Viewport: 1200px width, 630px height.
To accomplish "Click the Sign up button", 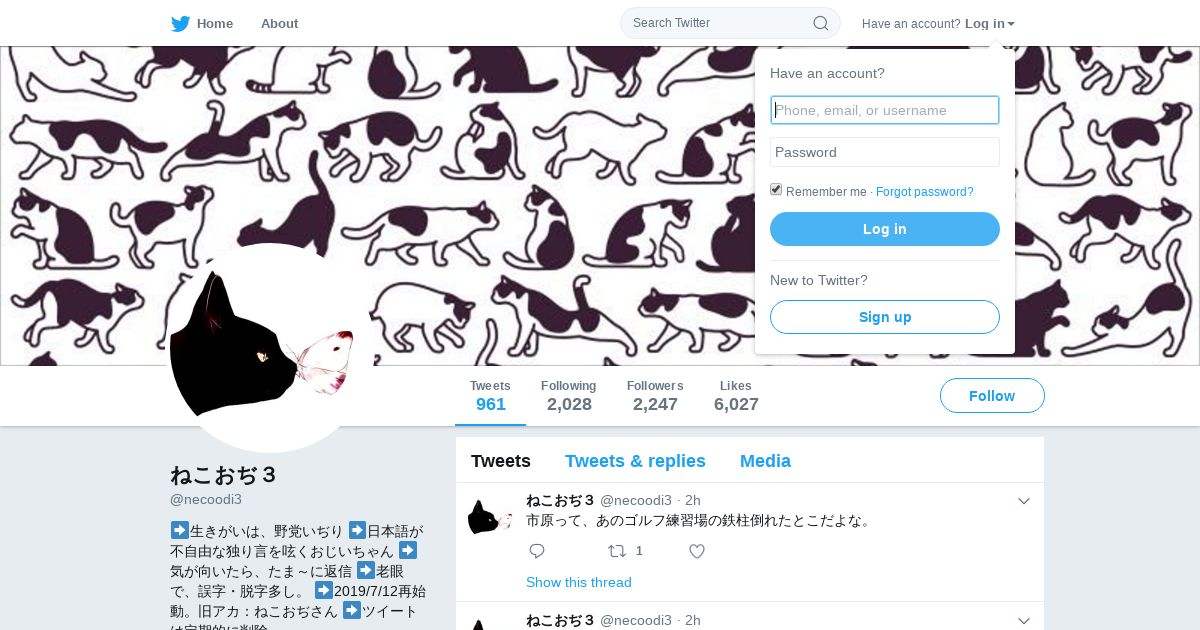I will click(885, 317).
